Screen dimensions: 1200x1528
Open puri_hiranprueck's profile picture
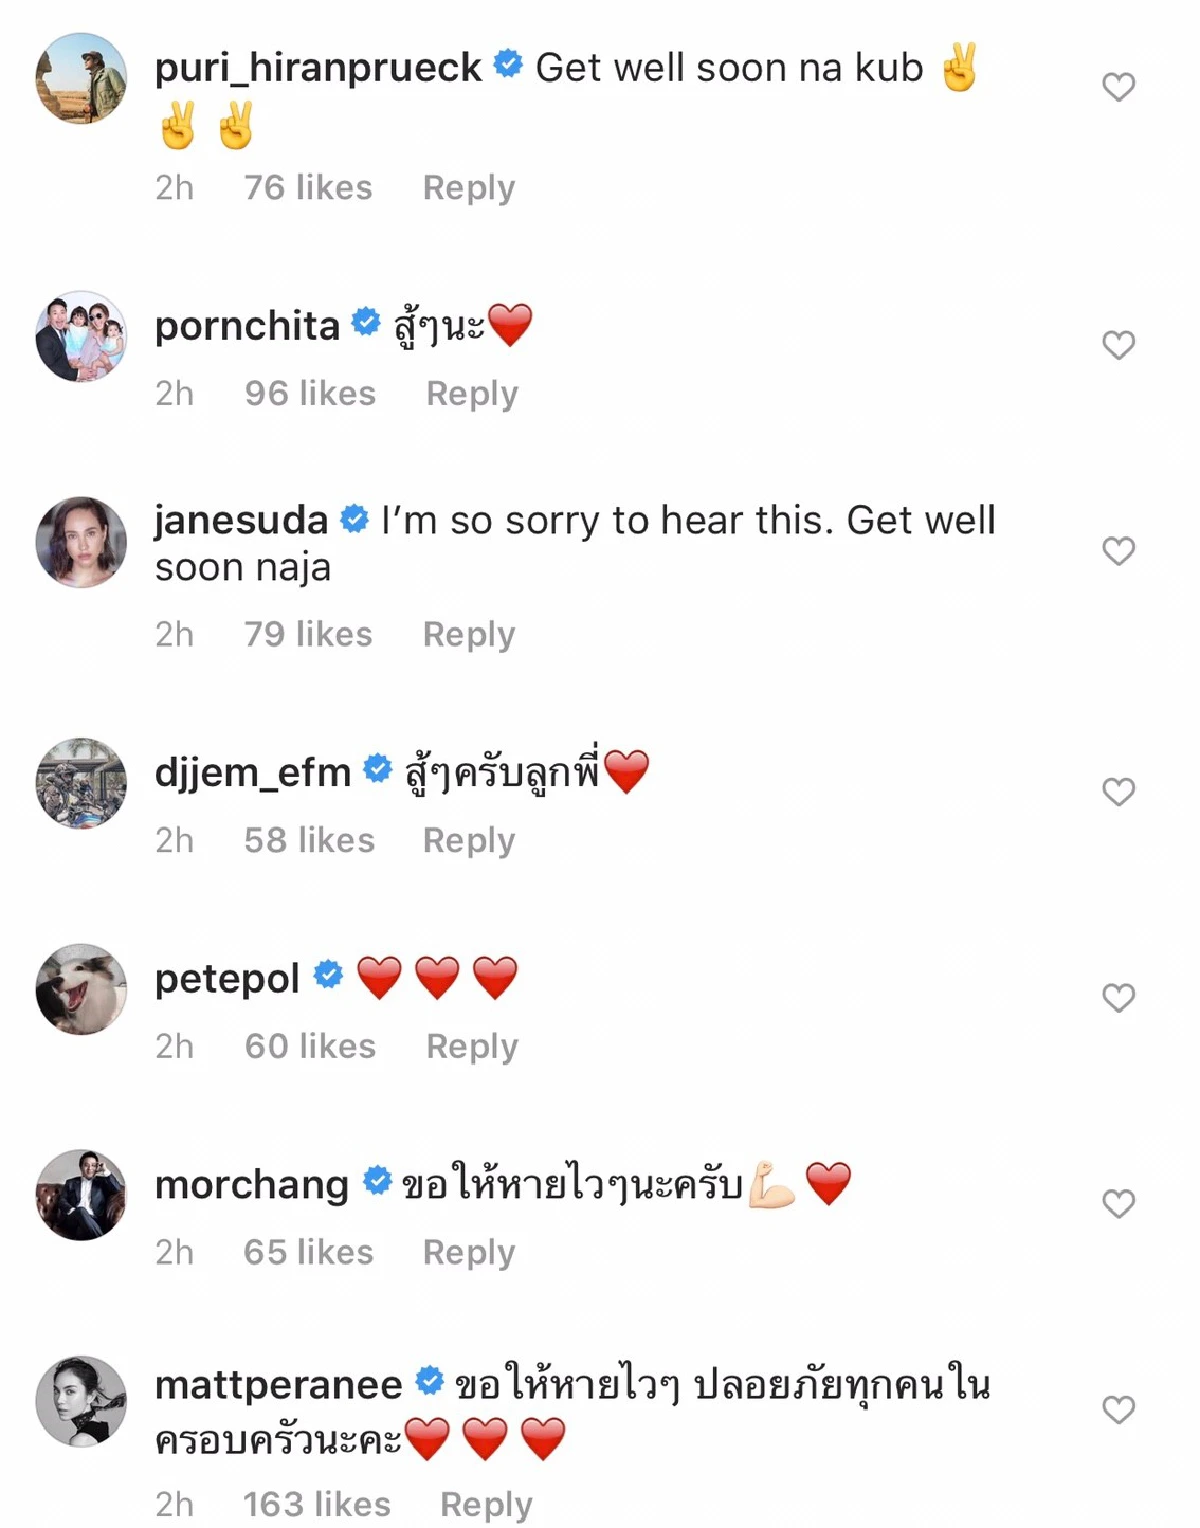(81, 78)
